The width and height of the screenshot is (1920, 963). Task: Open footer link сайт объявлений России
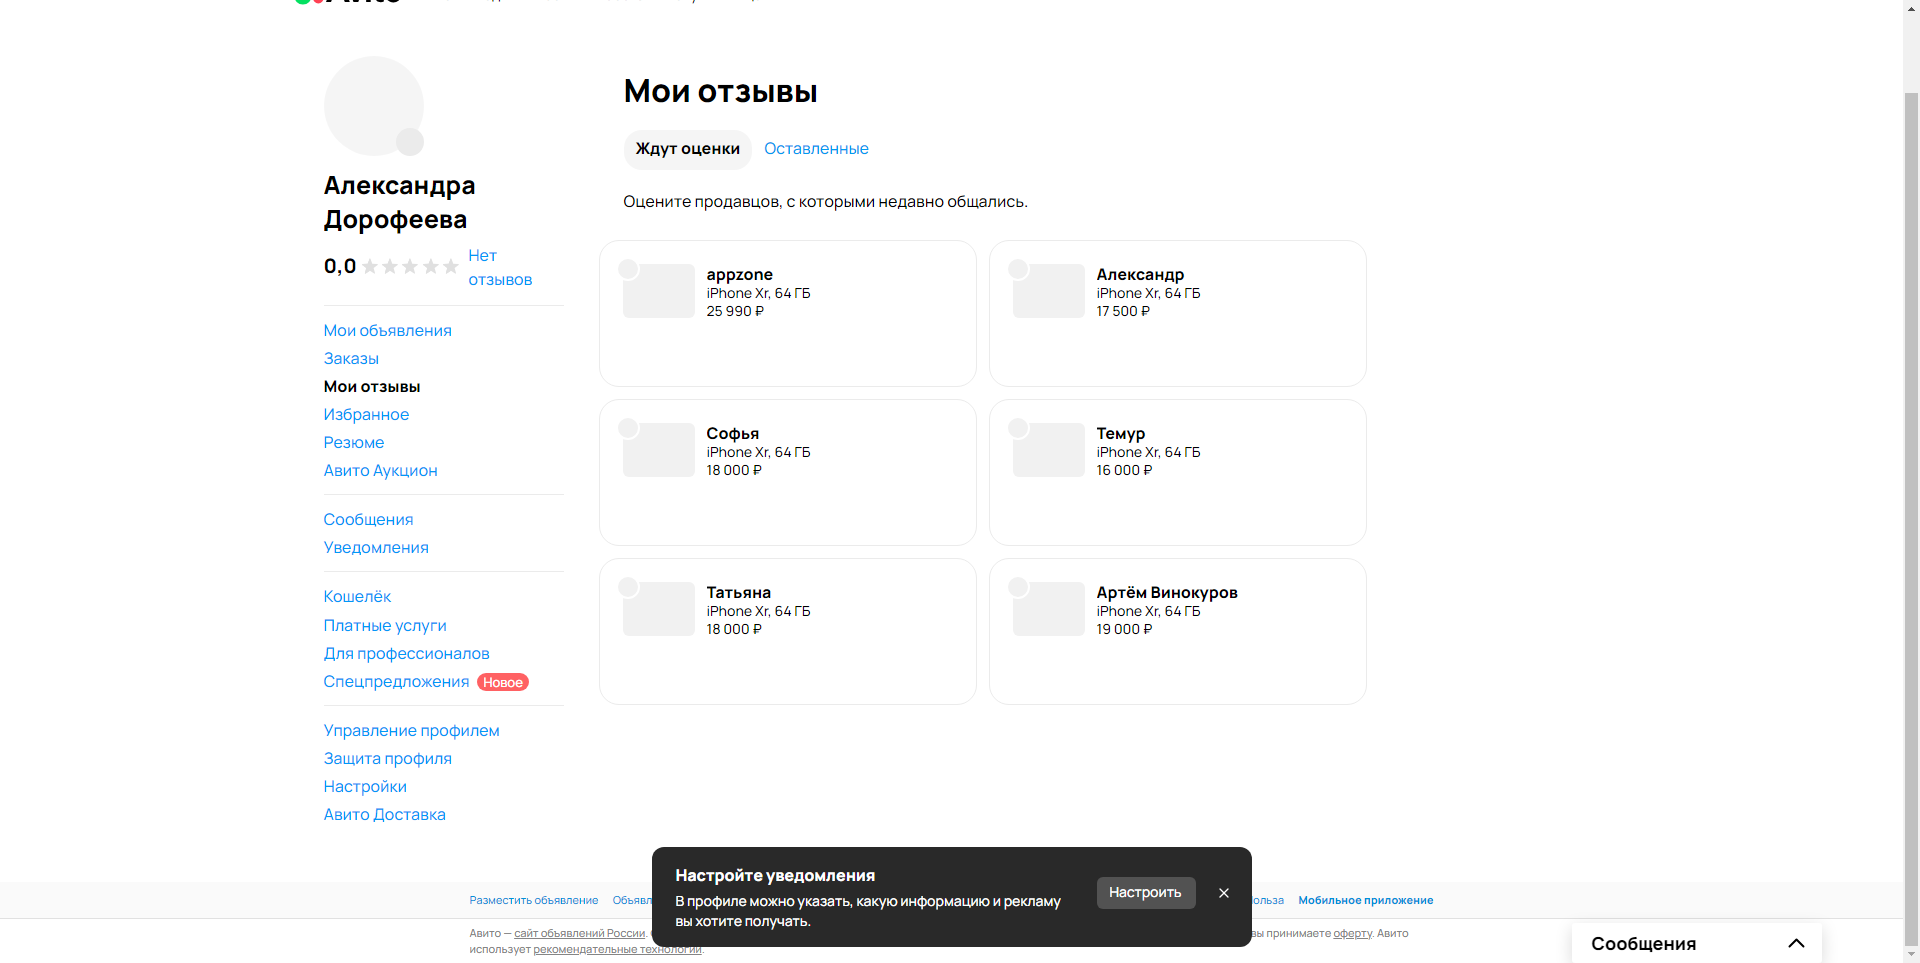click(580, 933)
